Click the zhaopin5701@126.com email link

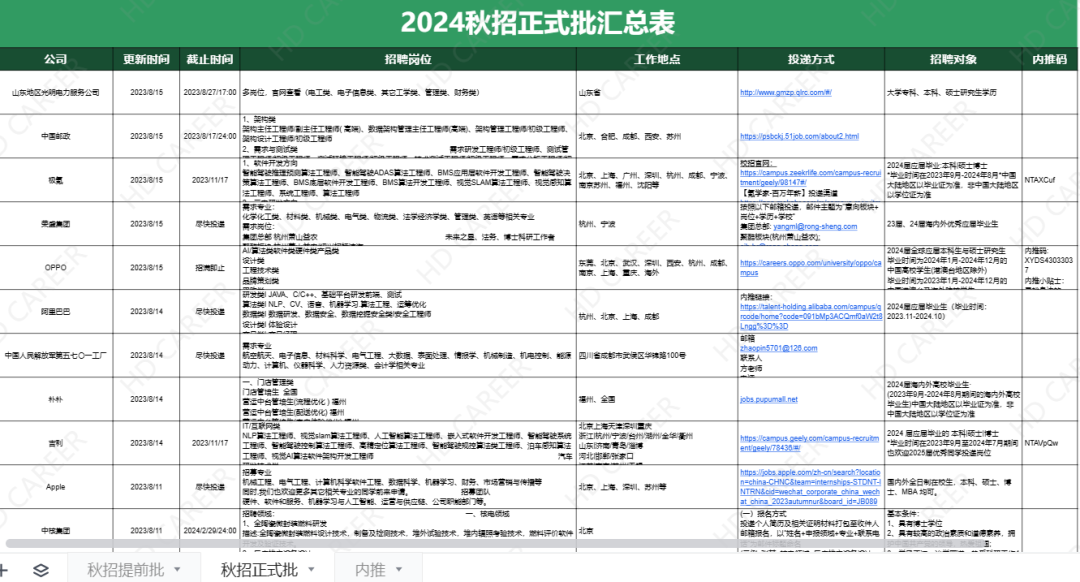click(x=779, y=348)
